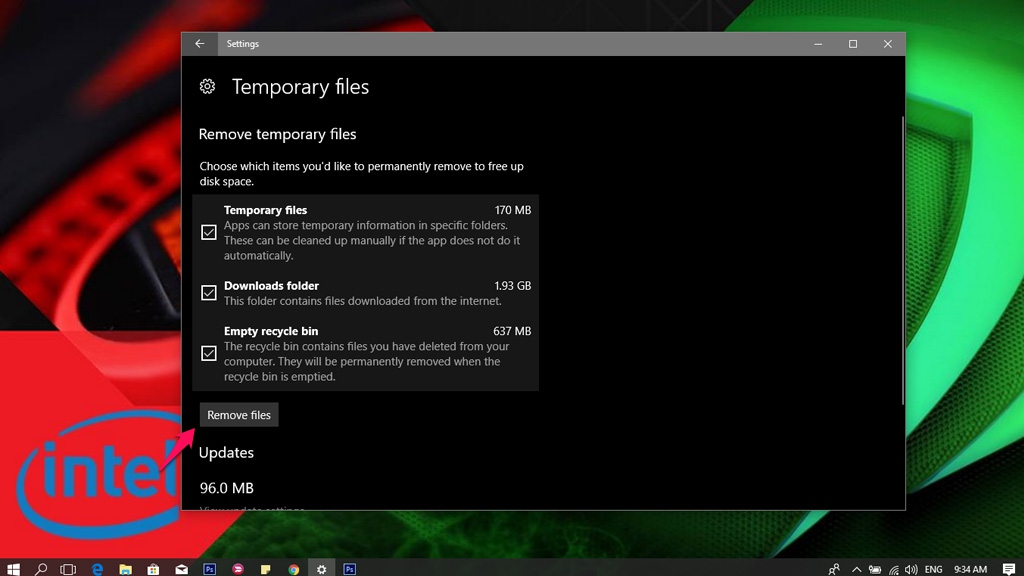Click the 96.0 MB updates size

pos(227,488)
